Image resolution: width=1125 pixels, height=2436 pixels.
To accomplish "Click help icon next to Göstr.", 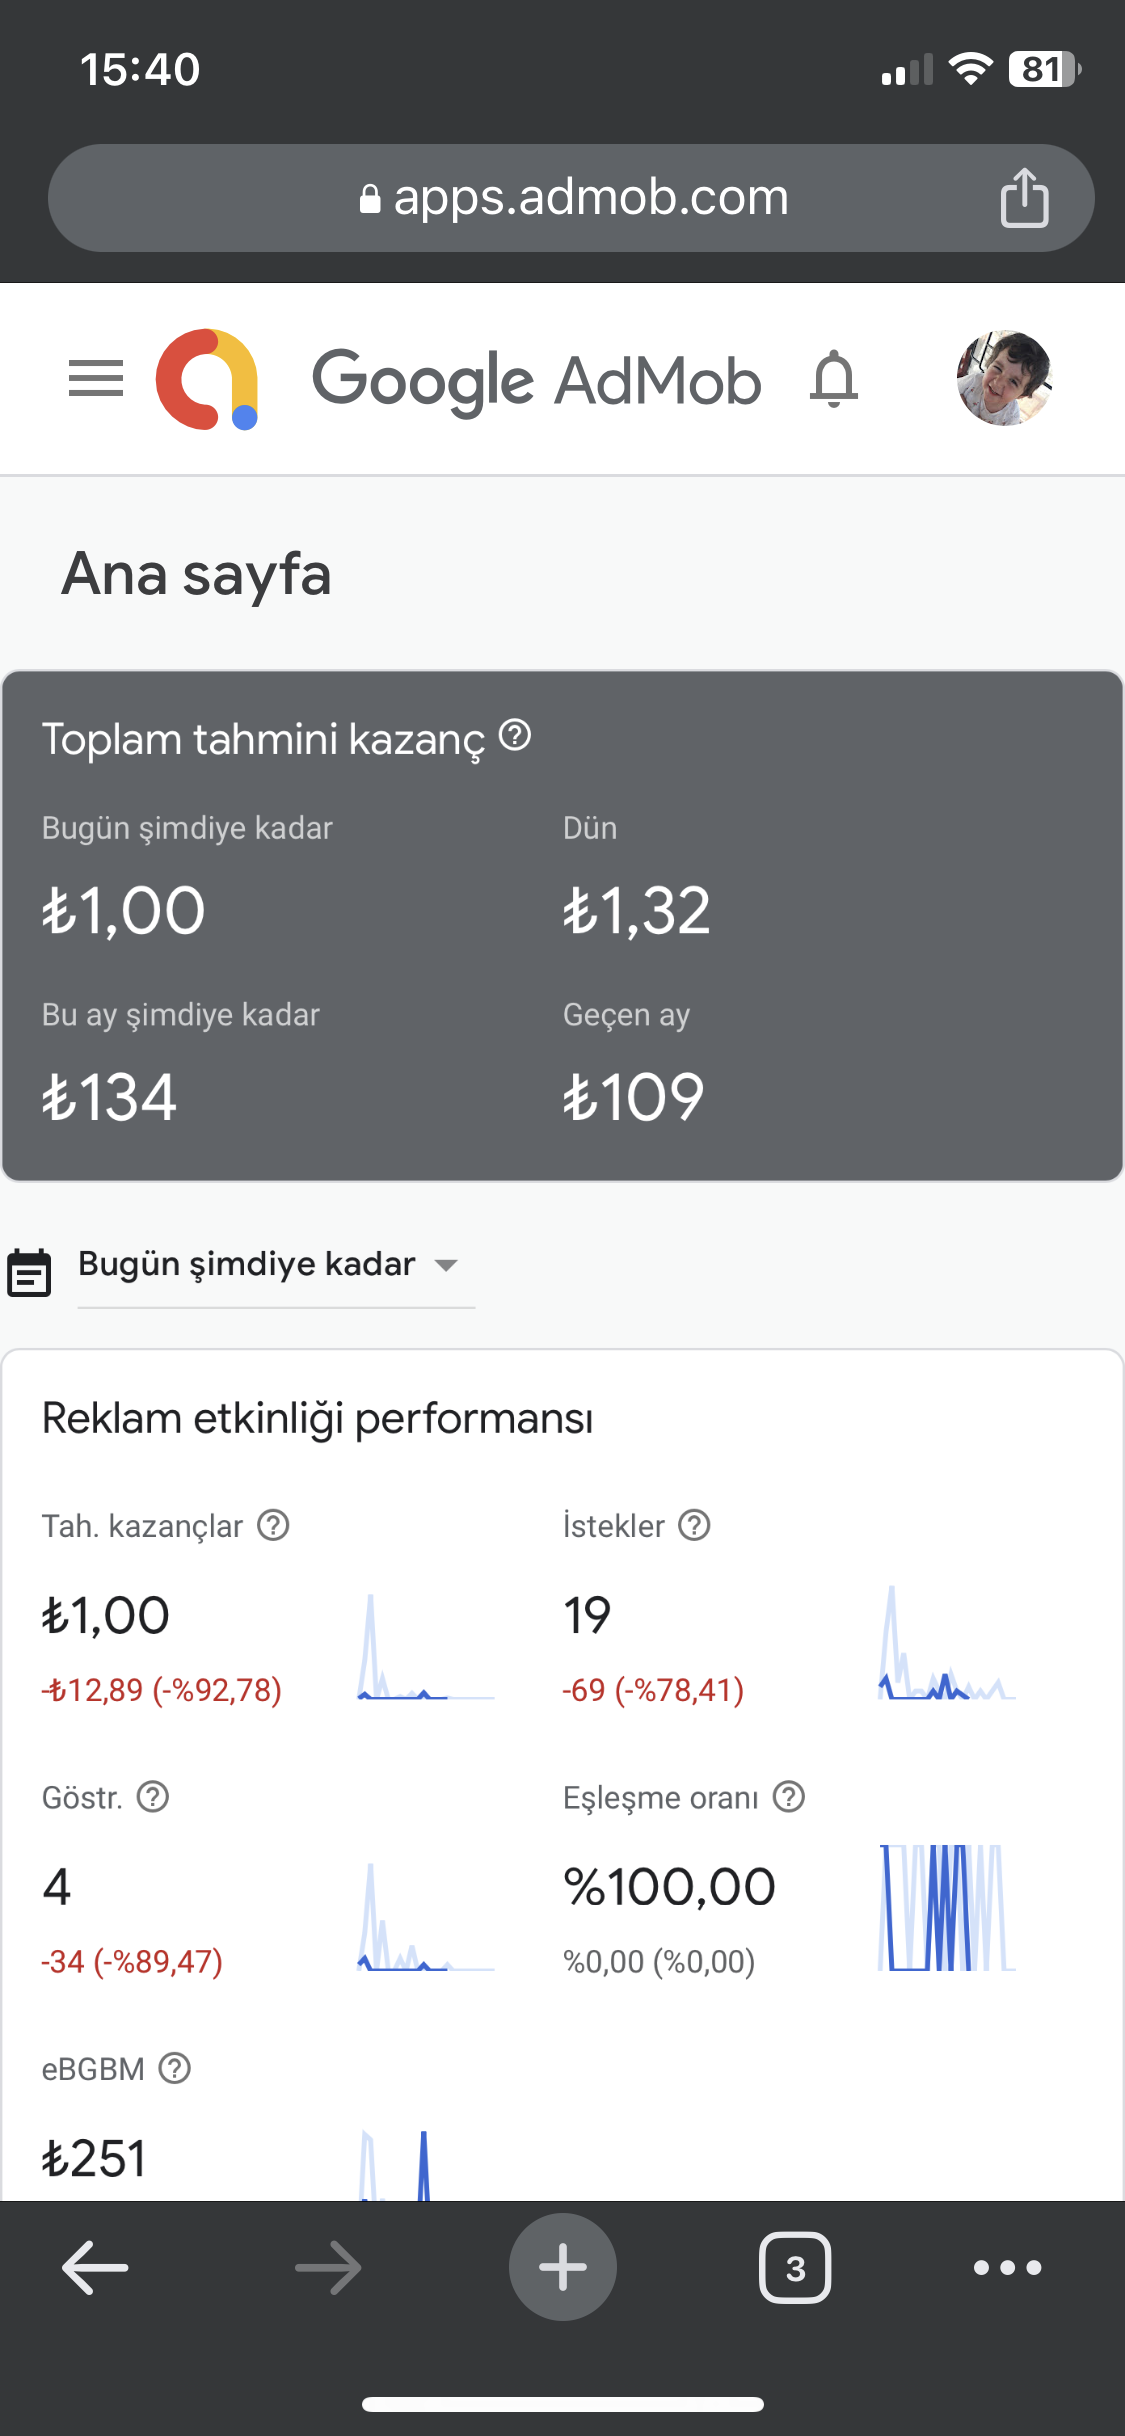I will pyautogui.click(x=153, y=1797).
